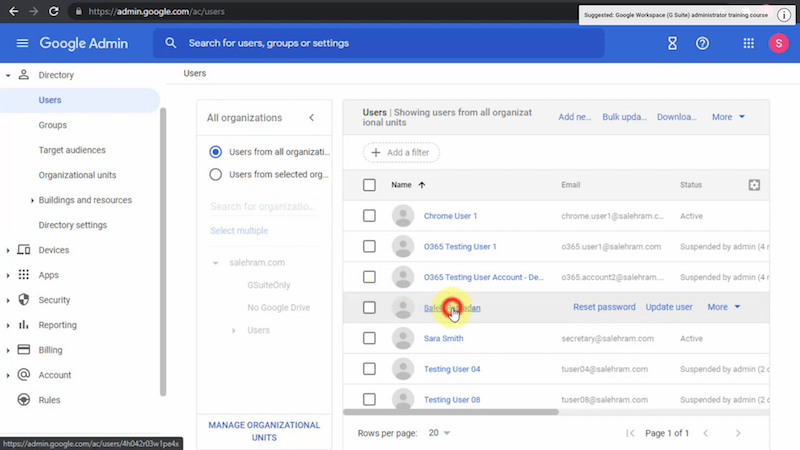The width and height of the screenshot is (800, 450).
Task: Expand the Security section arrow
Action: [x=8, y=300]
